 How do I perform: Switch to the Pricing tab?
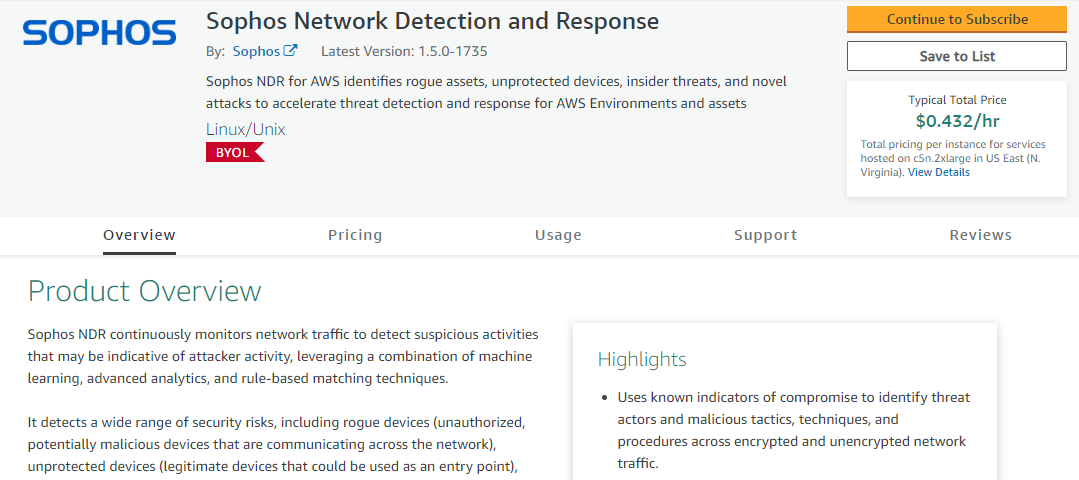point(355,235)
